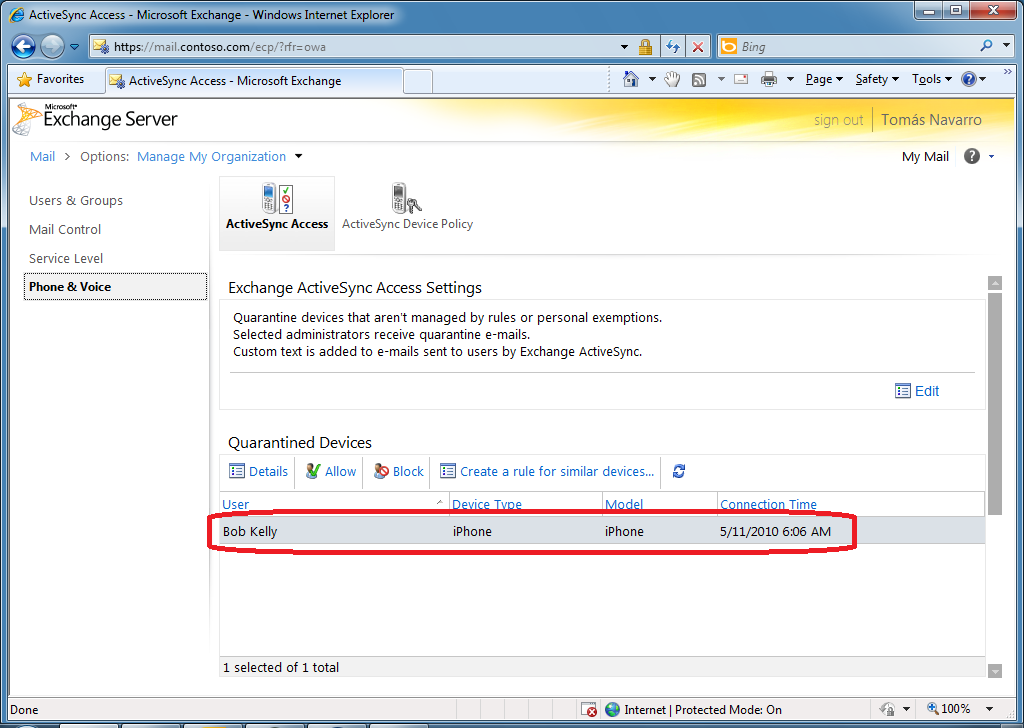The width and height of the screenshot is (1024, 728).
Task: Expand the Manage My Organization dropdown
Action: (x=299, y=156)
